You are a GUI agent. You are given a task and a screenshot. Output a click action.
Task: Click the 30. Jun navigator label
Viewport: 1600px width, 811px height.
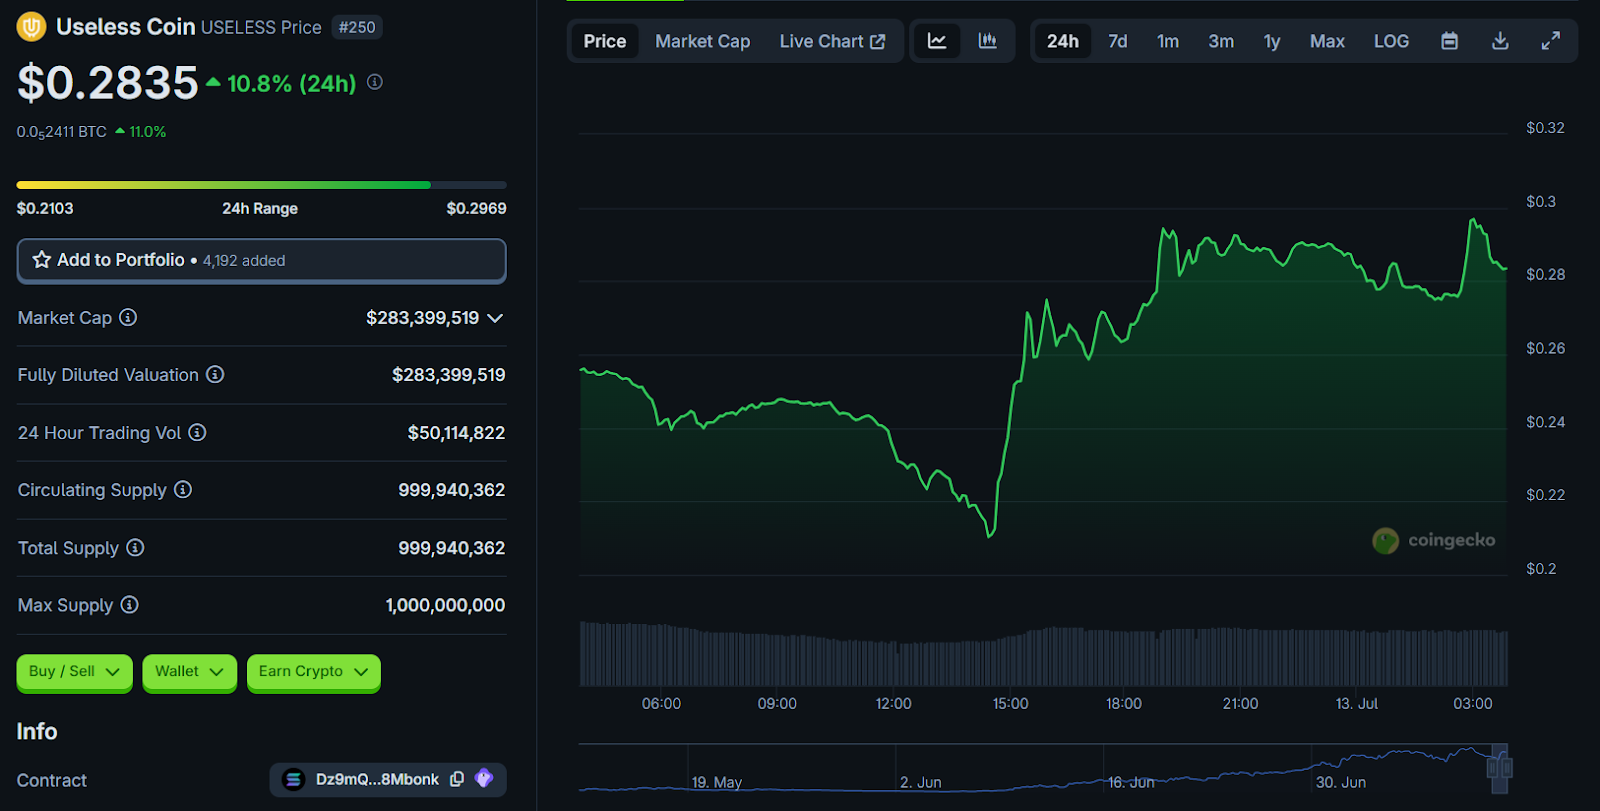[1341, 782]
